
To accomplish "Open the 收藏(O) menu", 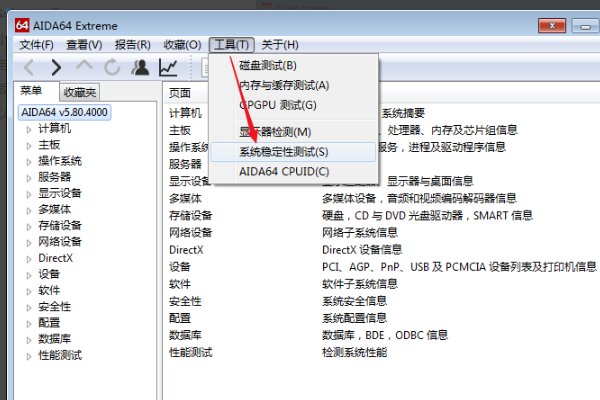I will (x=182, y=45).
